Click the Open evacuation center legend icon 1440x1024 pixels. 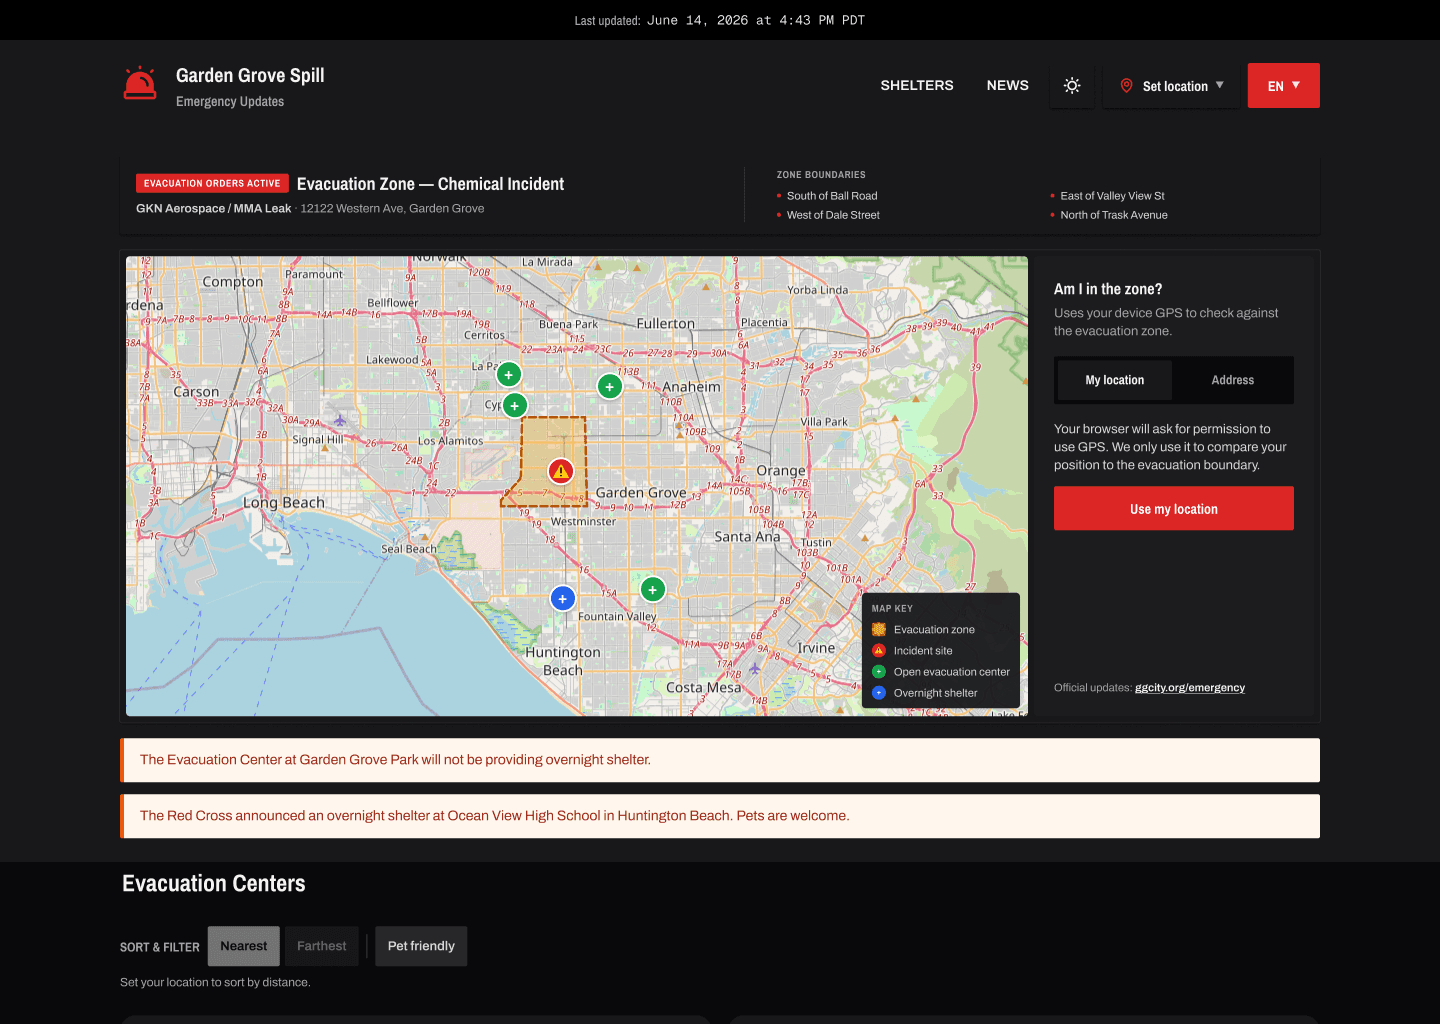pos(879,672)
